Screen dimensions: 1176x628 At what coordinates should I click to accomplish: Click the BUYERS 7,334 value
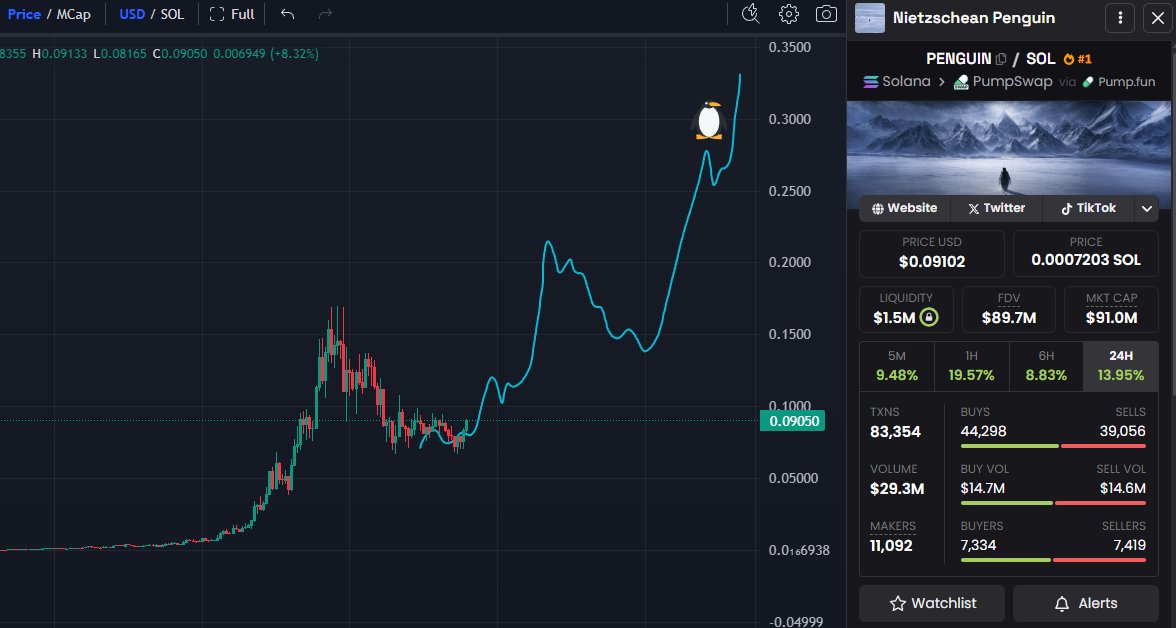click(978, 545)
